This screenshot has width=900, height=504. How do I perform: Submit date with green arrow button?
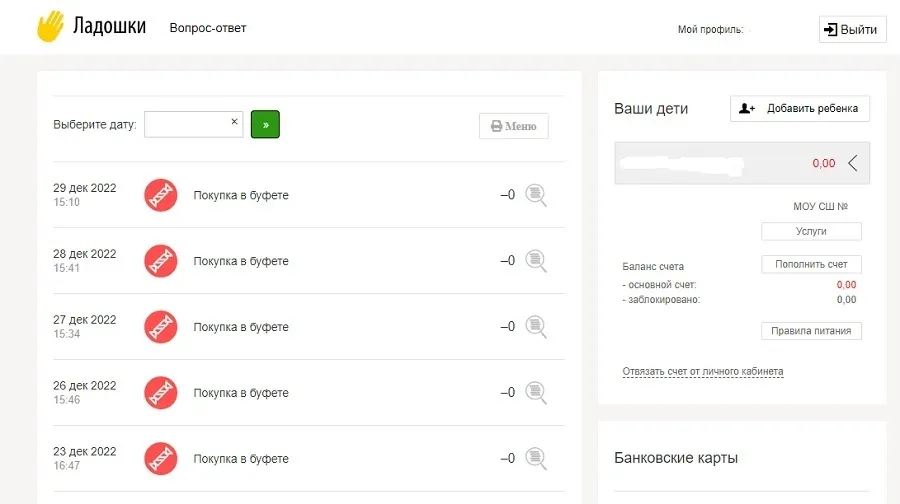tap(265, 125)
